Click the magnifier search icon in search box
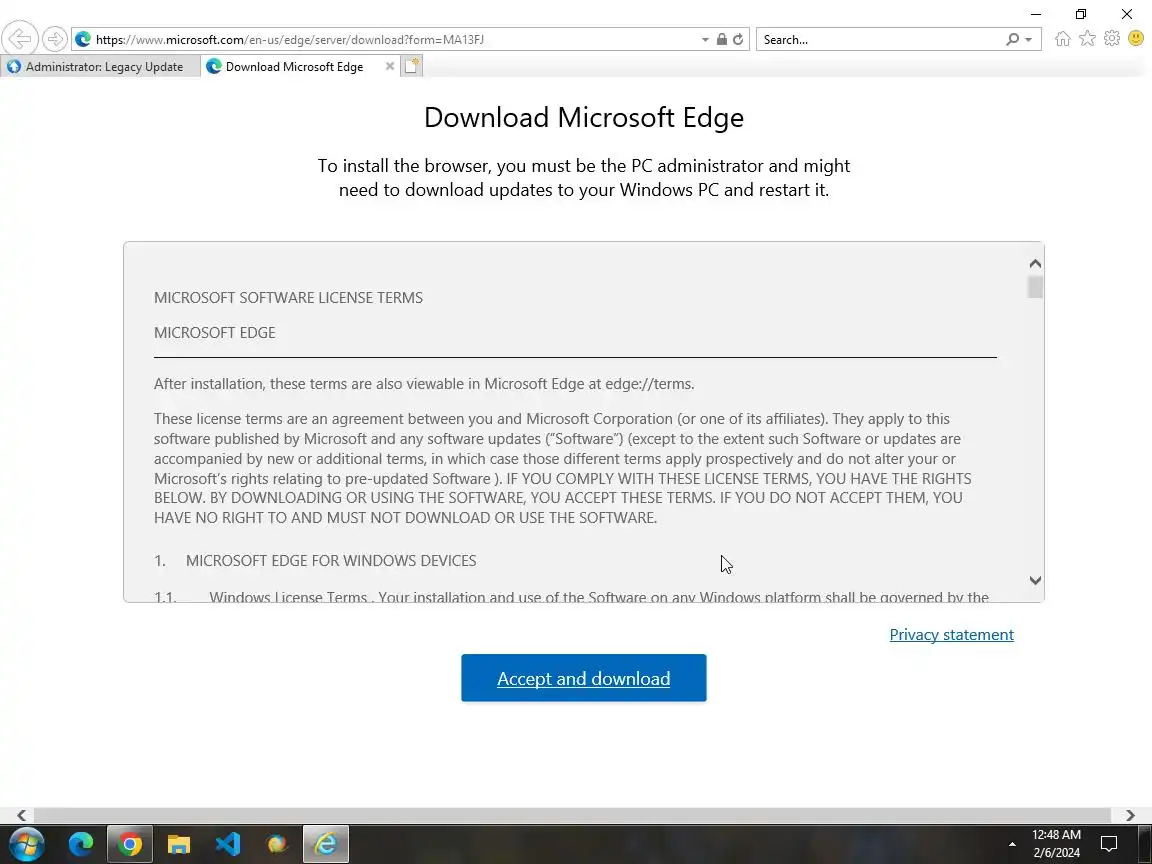Image resolution: width=1152 pixels, height=864 pixels. point(1012,39)
